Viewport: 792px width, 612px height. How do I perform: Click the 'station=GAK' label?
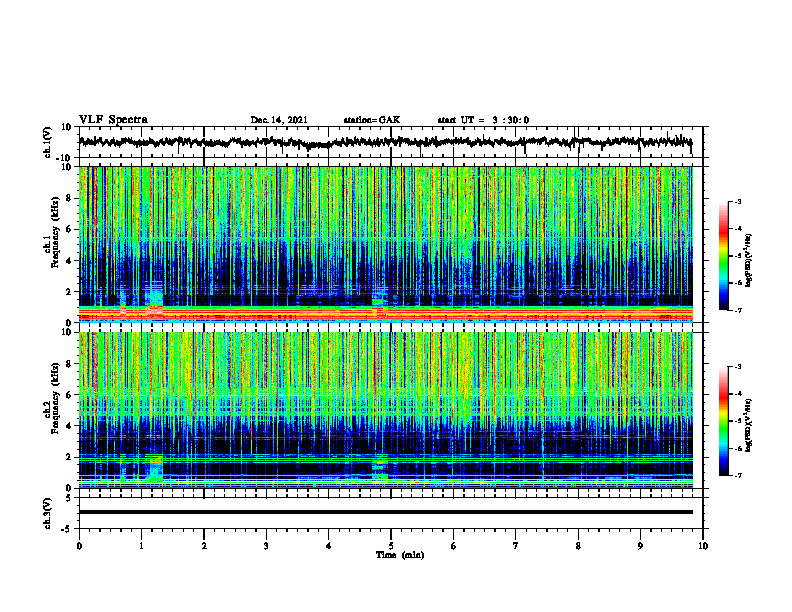(x=372, y=120)
